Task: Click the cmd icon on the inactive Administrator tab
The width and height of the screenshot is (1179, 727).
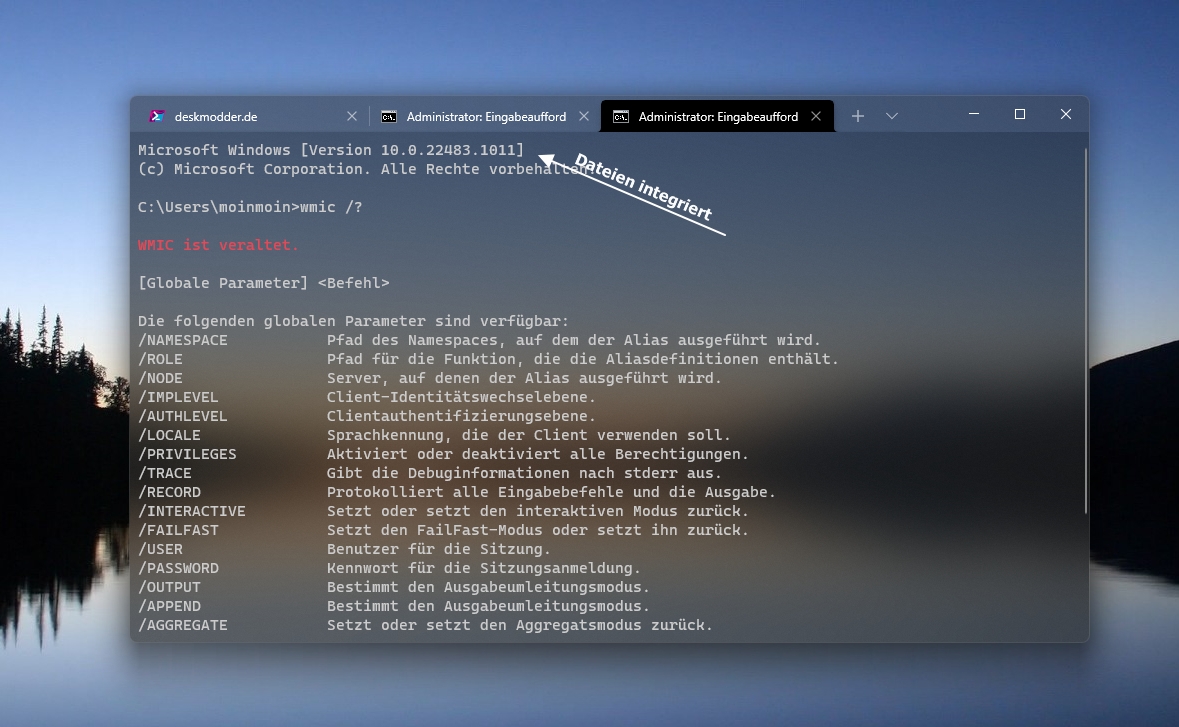Action: click(x=389, y=116)
